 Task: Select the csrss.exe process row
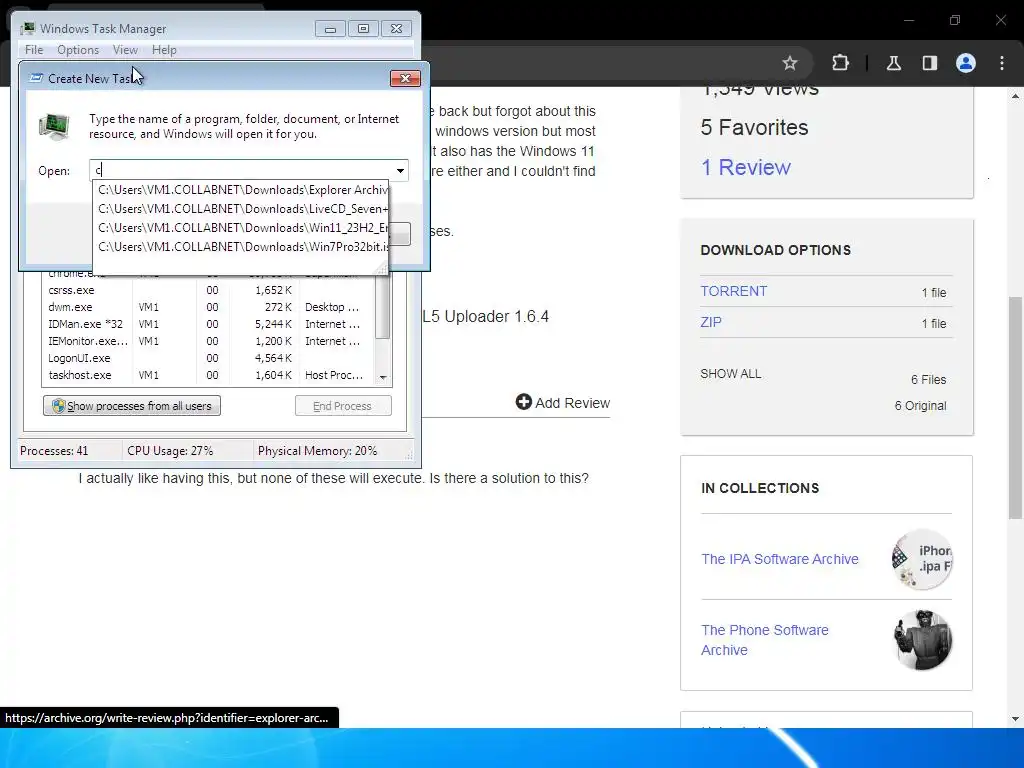click(208, 290)
